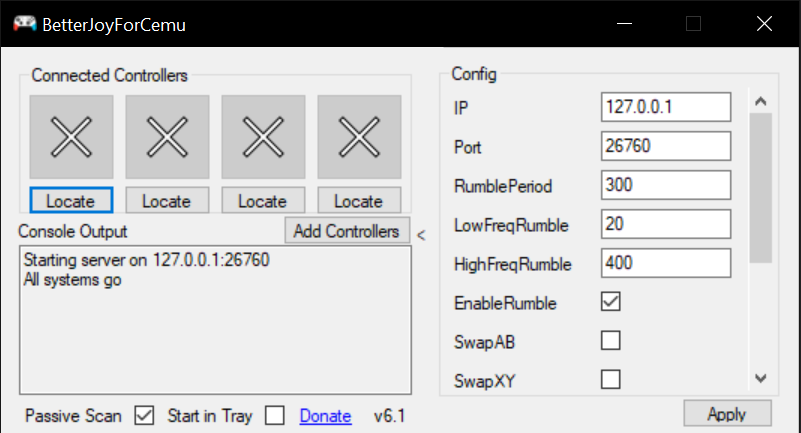Click the IP input field
Image resolution: width=801 pixels, height=433 pixels.
666,107
